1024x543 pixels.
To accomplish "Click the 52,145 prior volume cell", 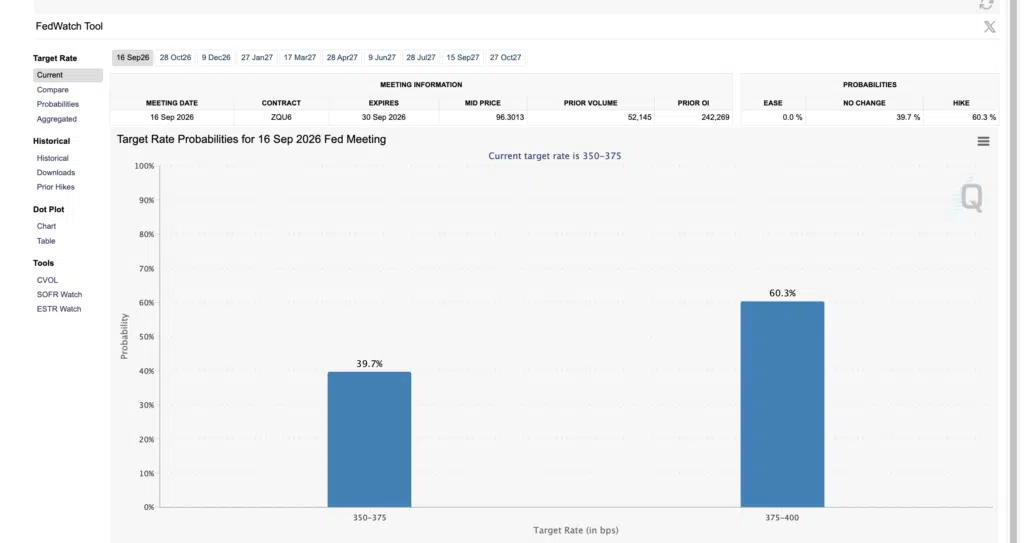I will (590, 118).
